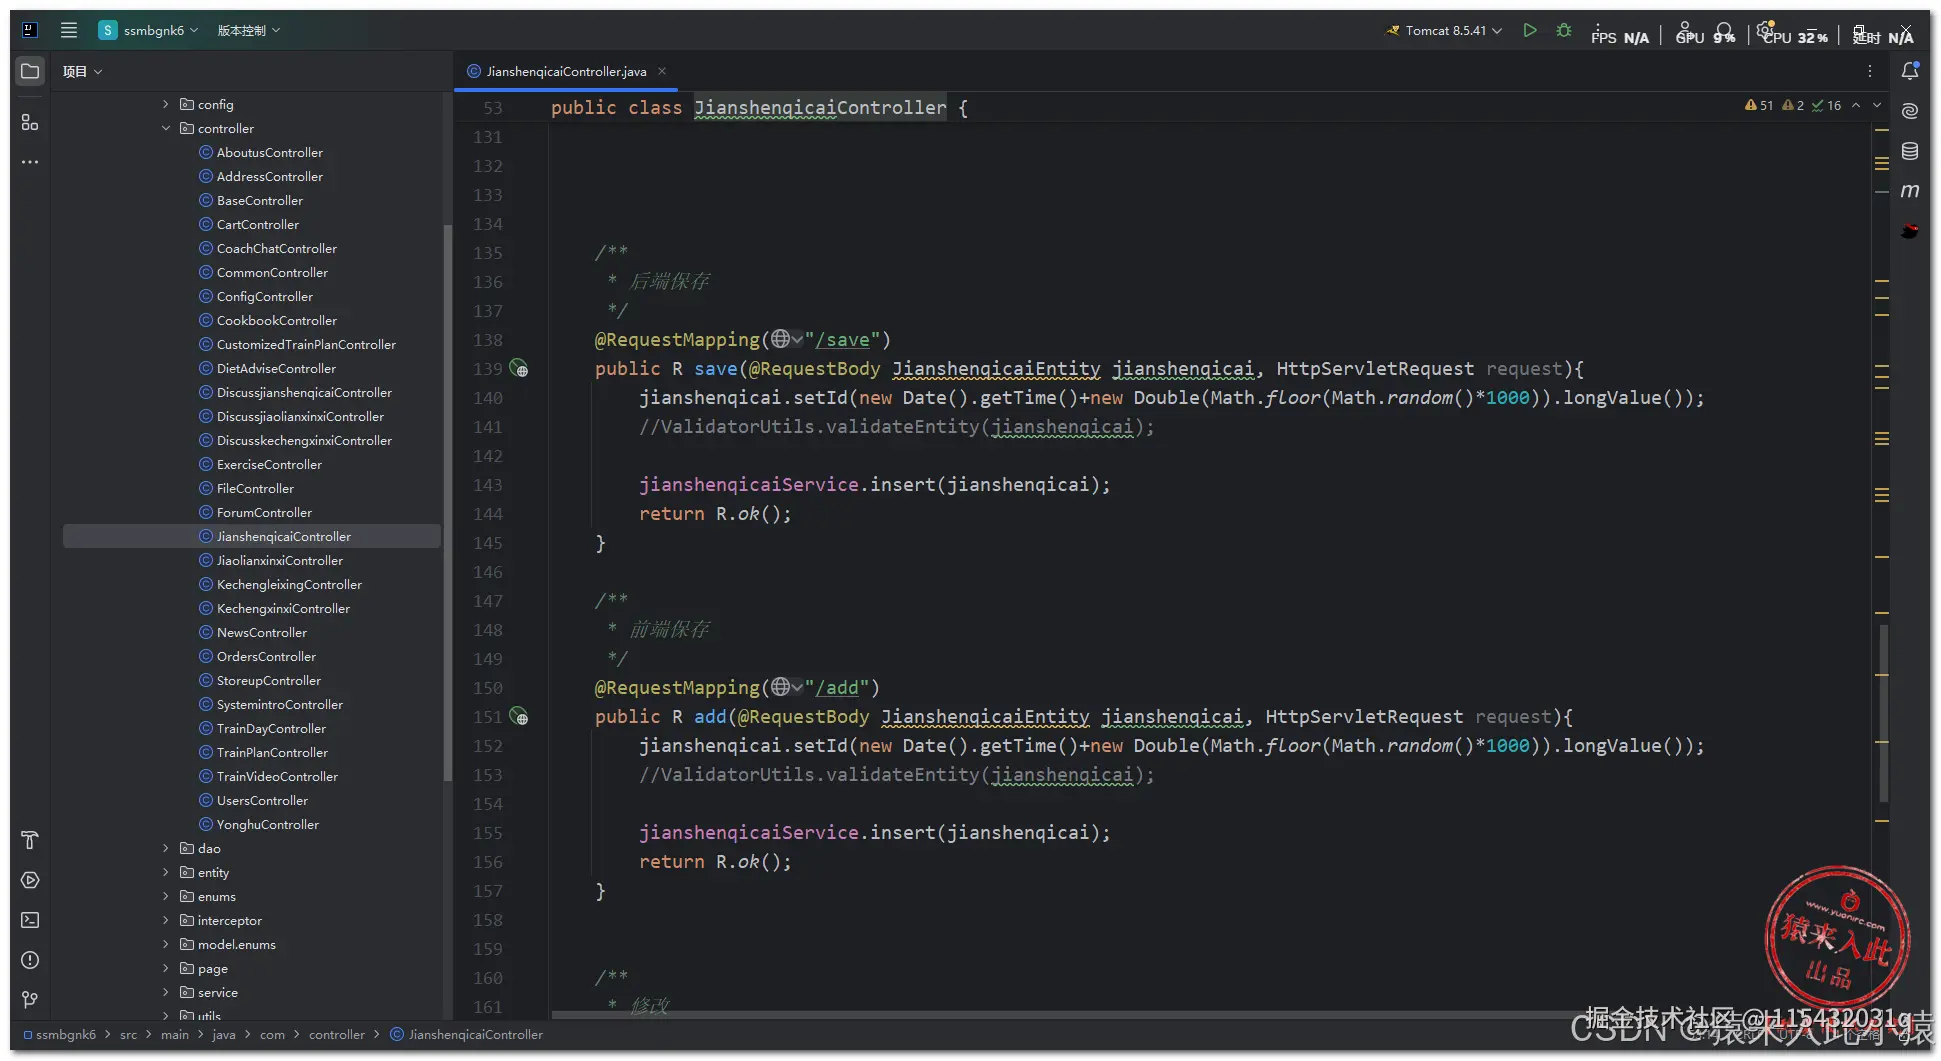Open the Tomcat 8.5.41 run configuration dropdown
The image size is (1941, 1061).
coord(1443,30)
